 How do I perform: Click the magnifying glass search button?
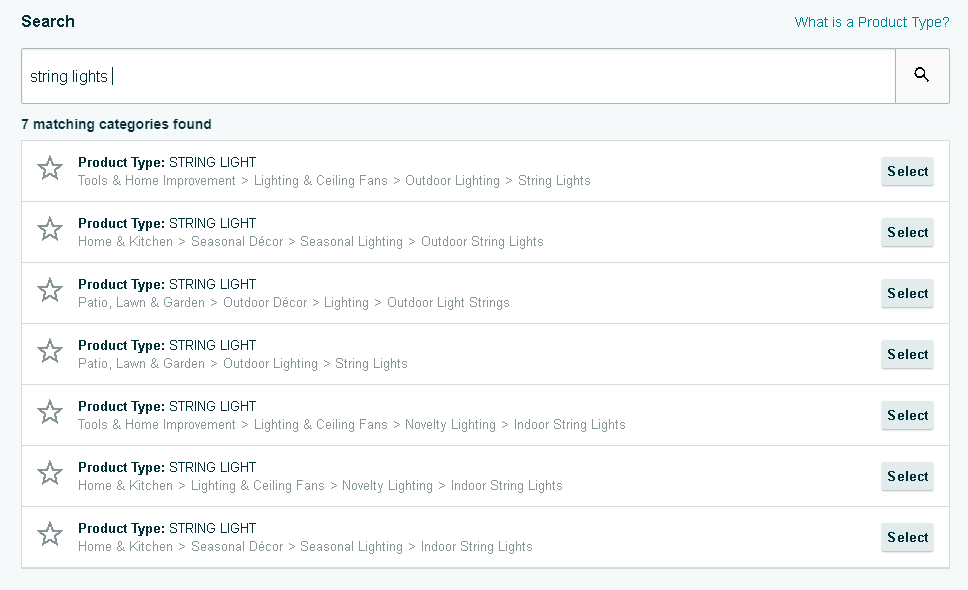[922, 76]
